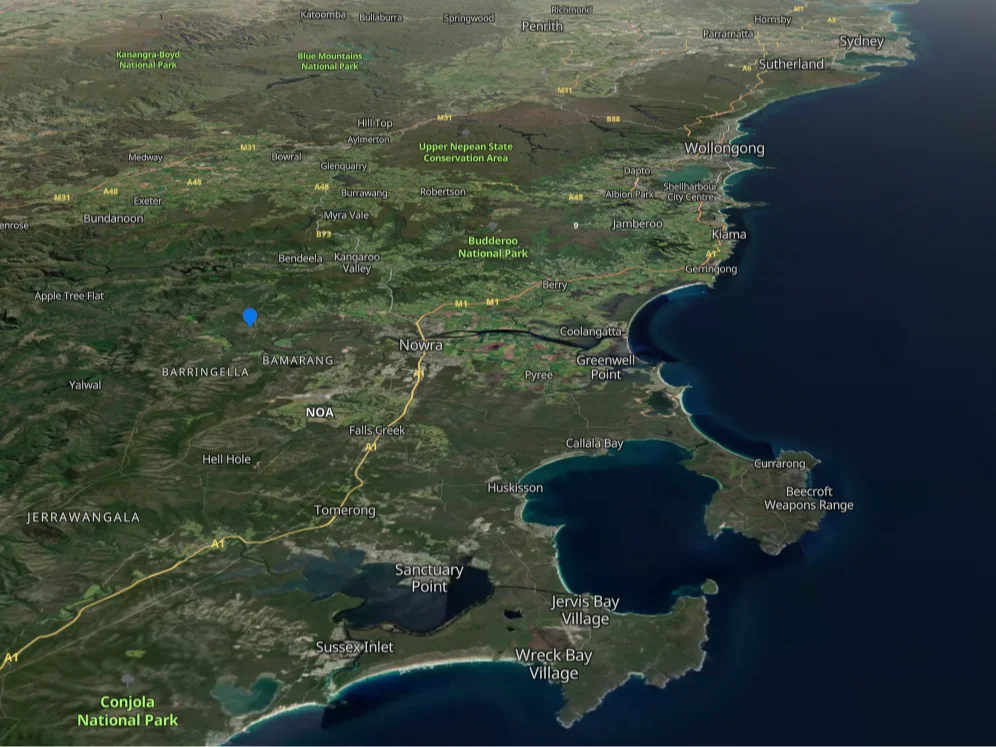This screenshot has width=996, height=747.
Task: Click the NOA airport label
Action: (x=320, y=412)
